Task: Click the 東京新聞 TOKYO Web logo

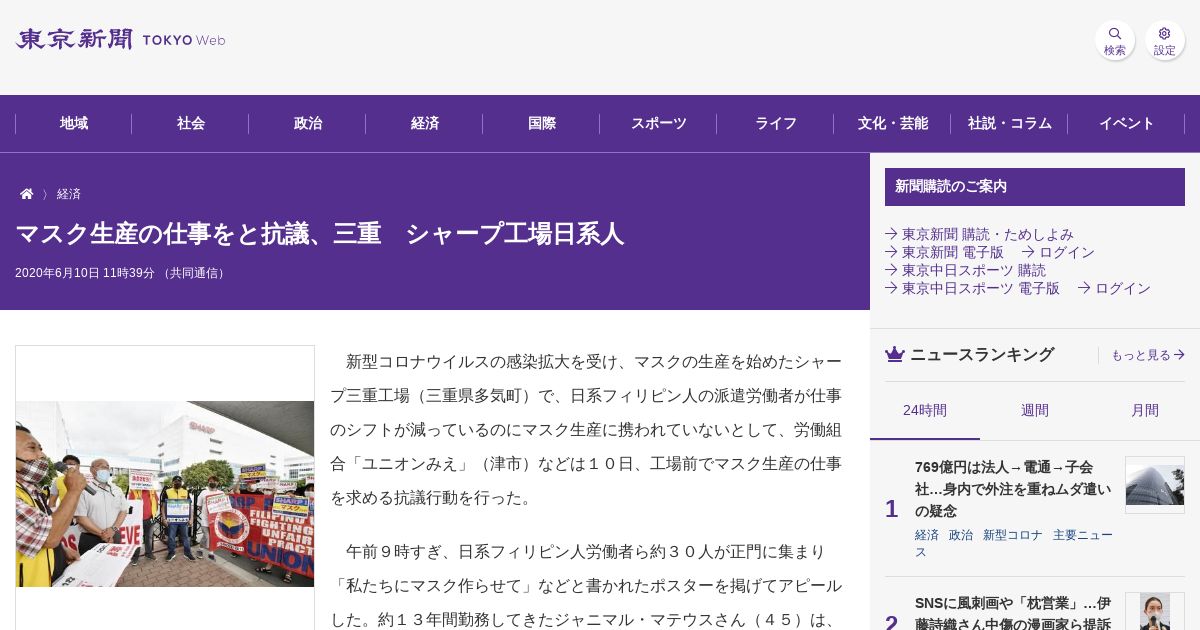Action: tap(120, 40)
